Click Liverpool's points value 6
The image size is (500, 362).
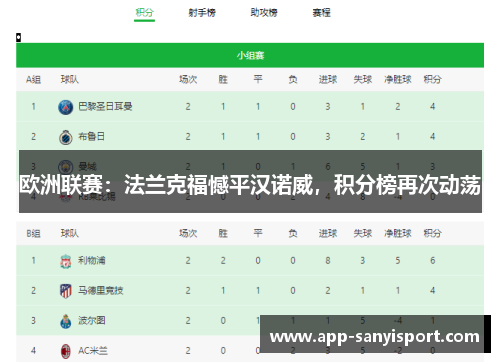point(432,260)
